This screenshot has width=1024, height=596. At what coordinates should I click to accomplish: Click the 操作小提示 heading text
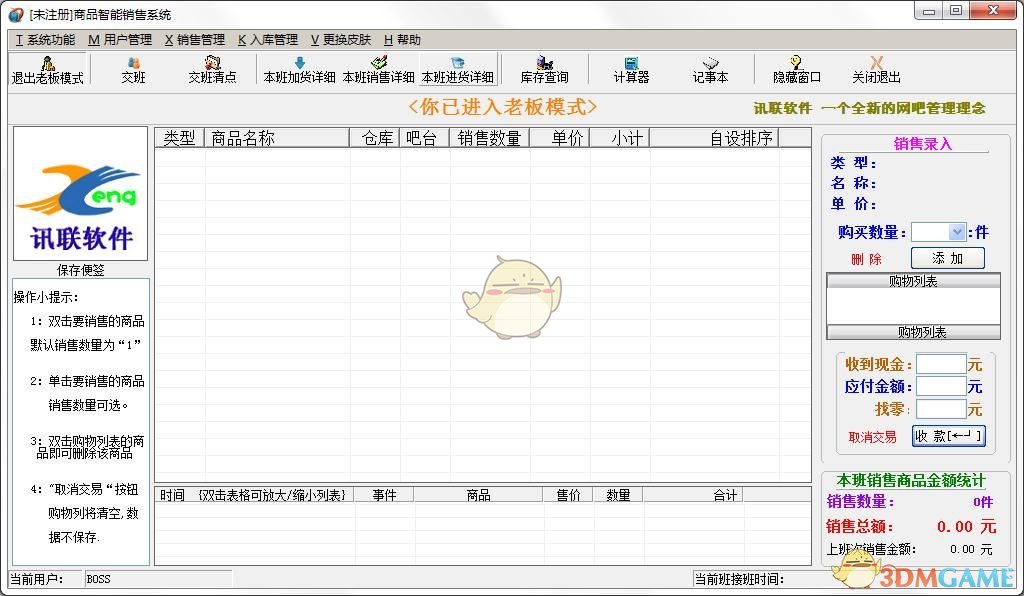click(x=46, y=297)
